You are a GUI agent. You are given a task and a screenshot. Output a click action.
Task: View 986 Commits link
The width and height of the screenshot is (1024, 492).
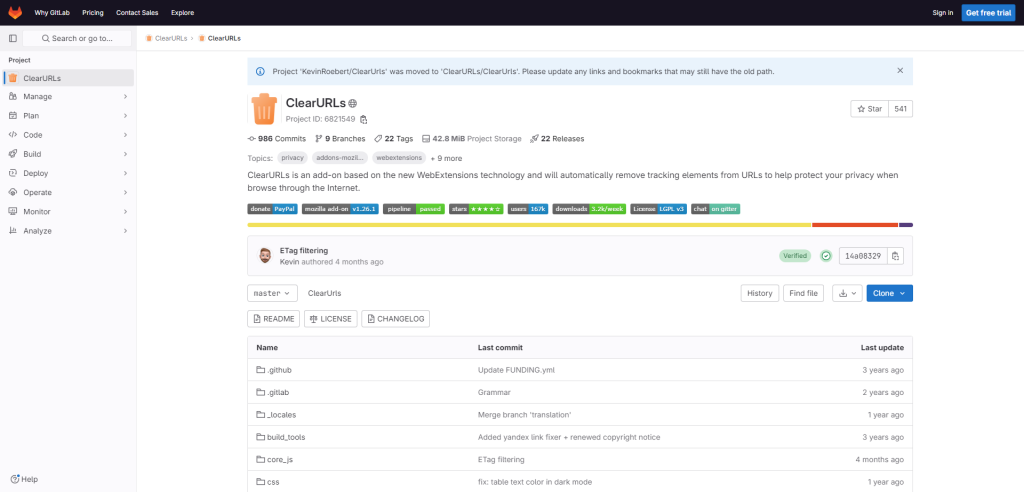(277, 139)
